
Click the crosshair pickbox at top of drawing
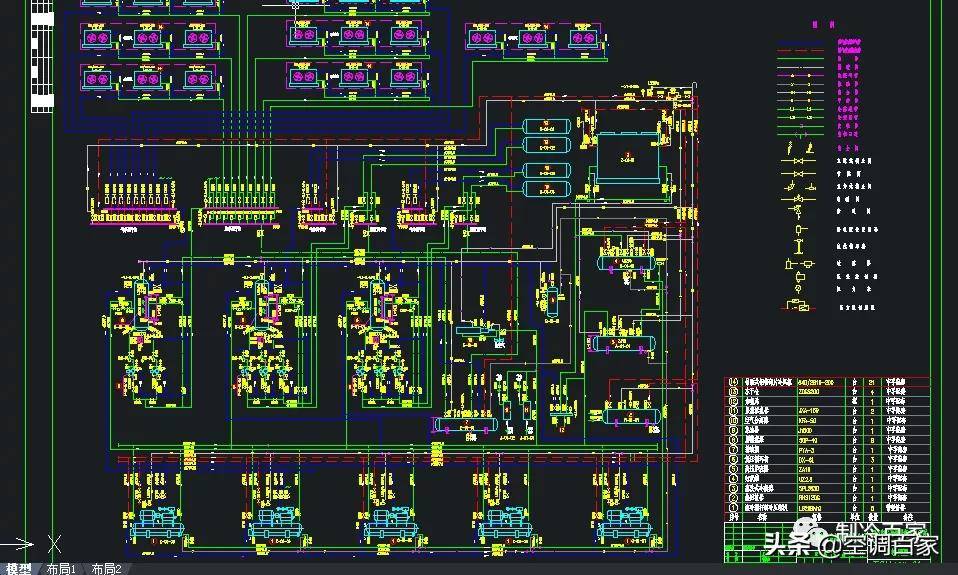(x=295, y=3)
